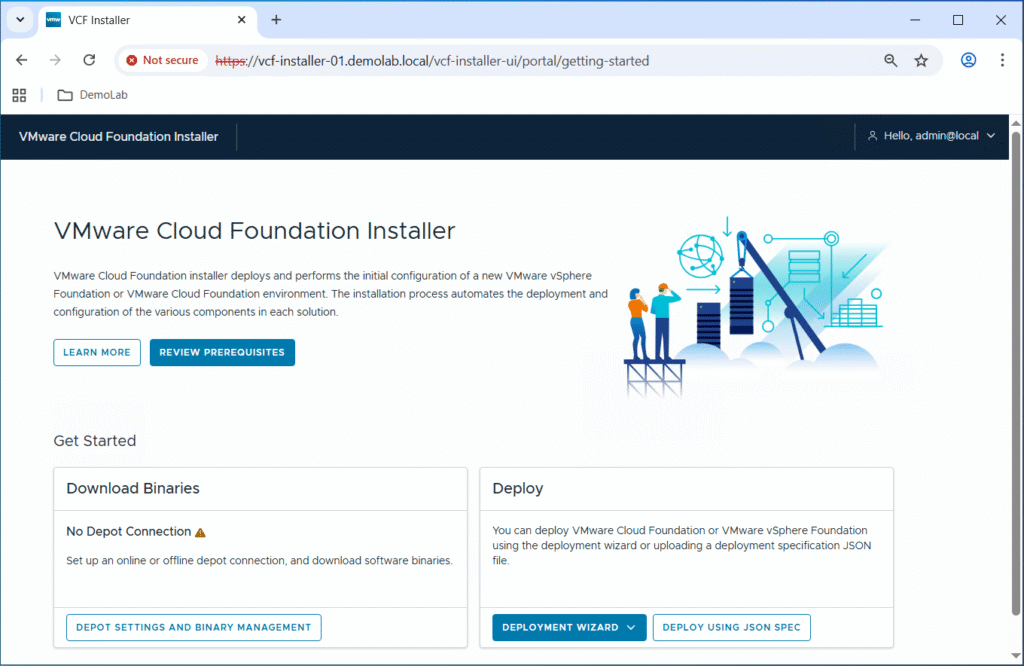Click Deploy Using JSON Spec button
The image size is (1024, 666).
(731, 627)
